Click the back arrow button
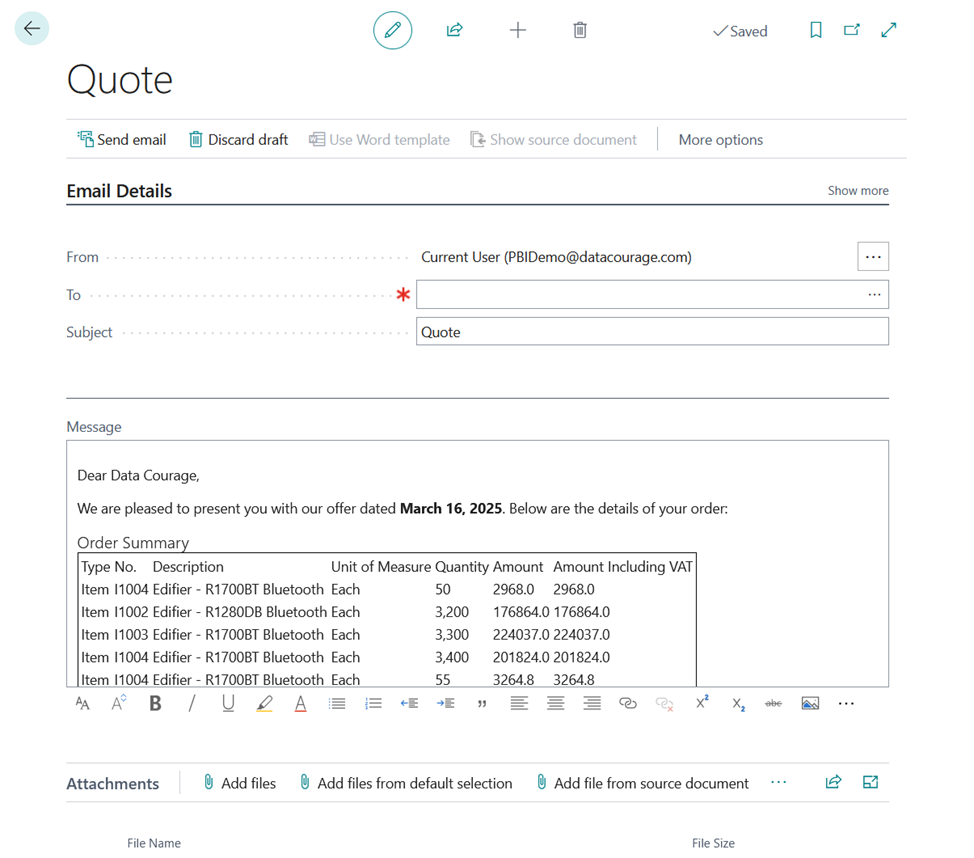Image resolution: width=974 pixels, height=858 pixels. pyautogui.click(x=32, y=29)
